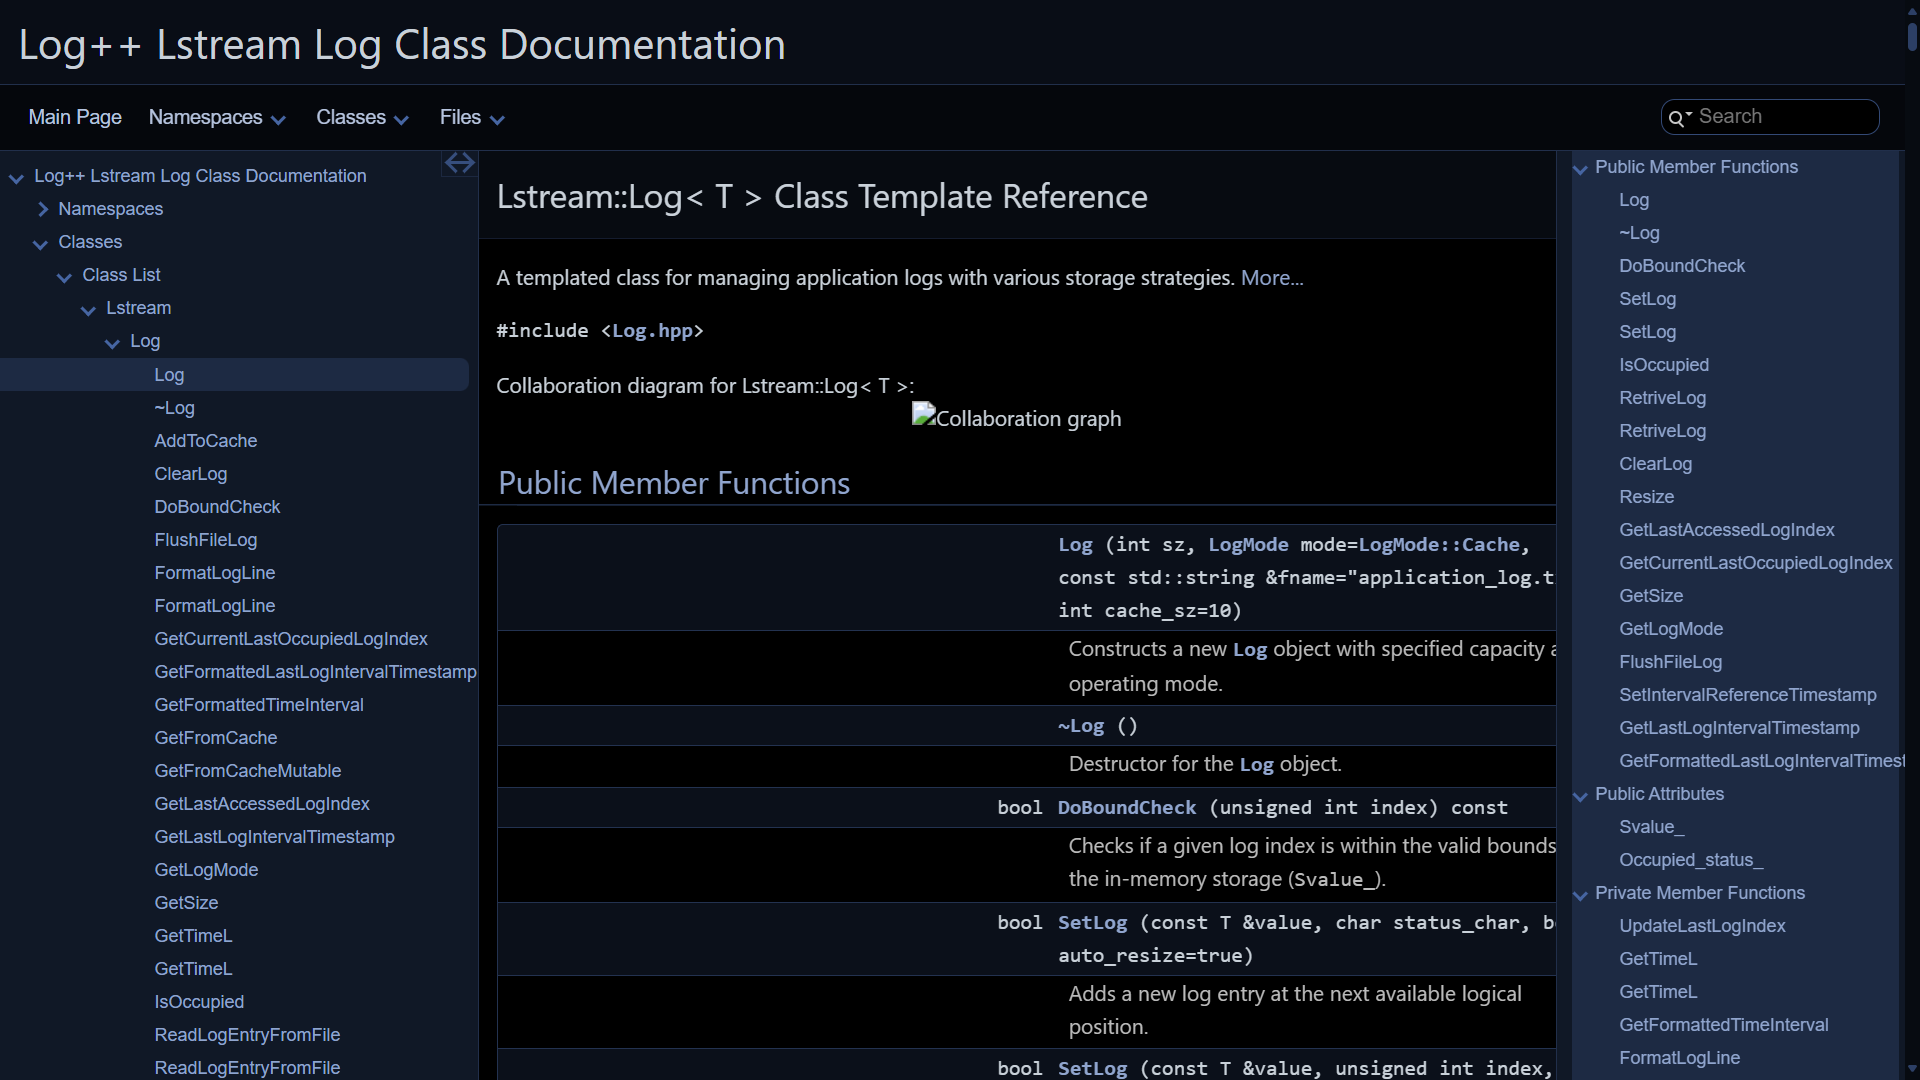The width and height of the screenshot is (1920, 1080).
Task: Collapse the Classes tree node
Action: 40,243
